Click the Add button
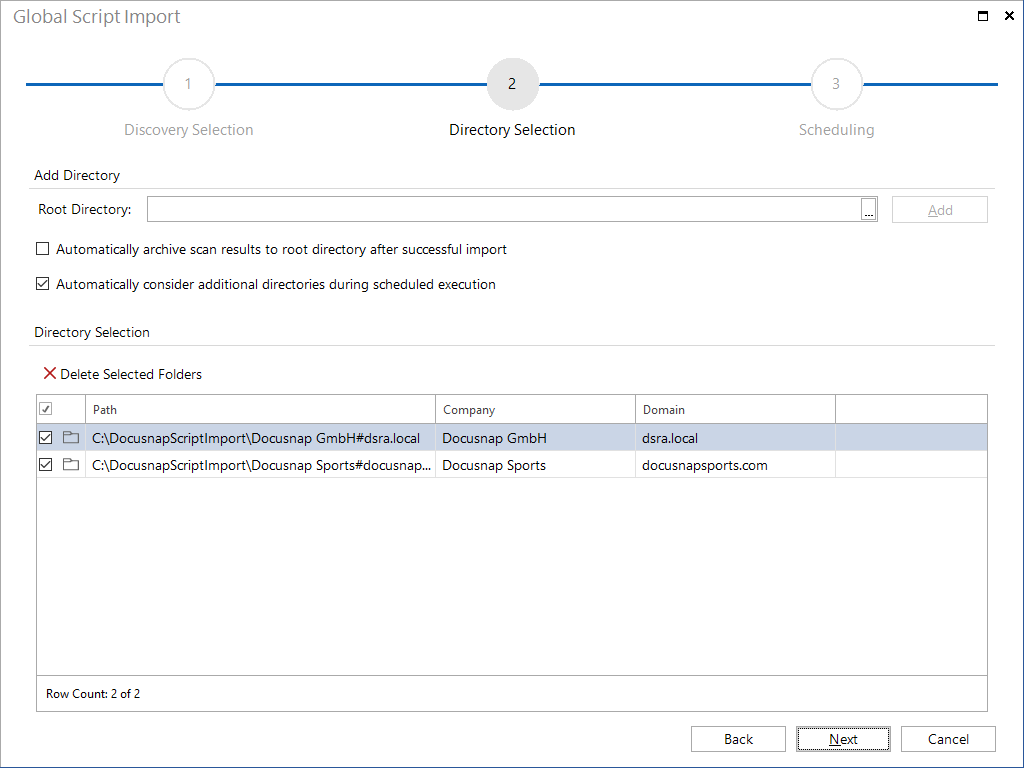The height and width of the screenshot is (768, 1024). coord(940,210)
